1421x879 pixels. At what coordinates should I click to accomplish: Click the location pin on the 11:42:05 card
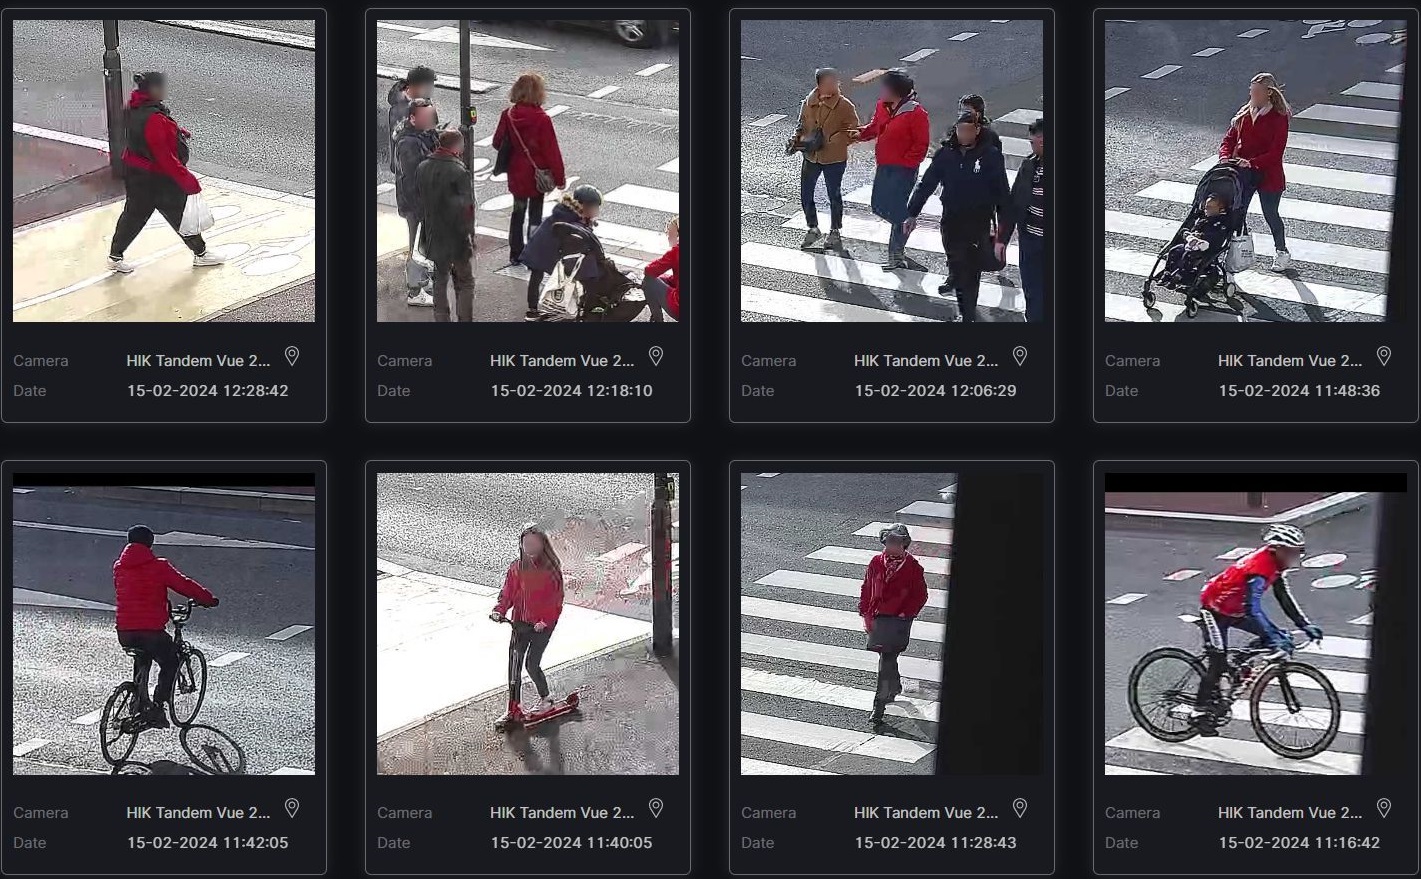292,808
